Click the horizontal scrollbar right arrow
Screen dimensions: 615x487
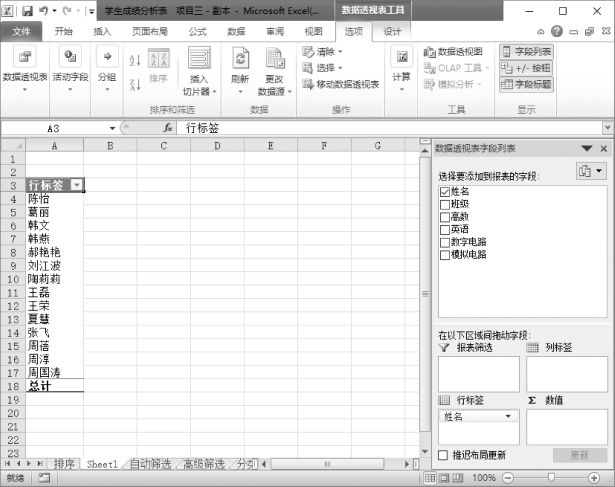coord(407,464)
